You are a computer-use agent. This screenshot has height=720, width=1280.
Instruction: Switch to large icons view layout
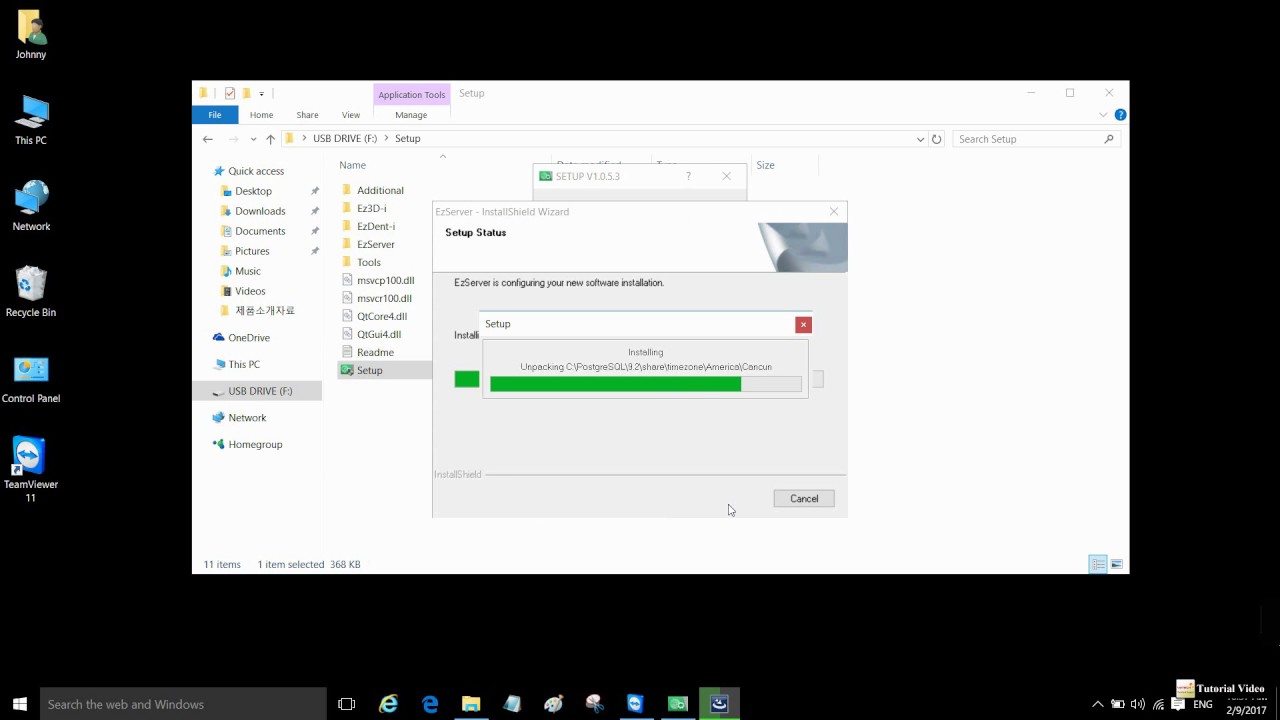coord(1117,564)
